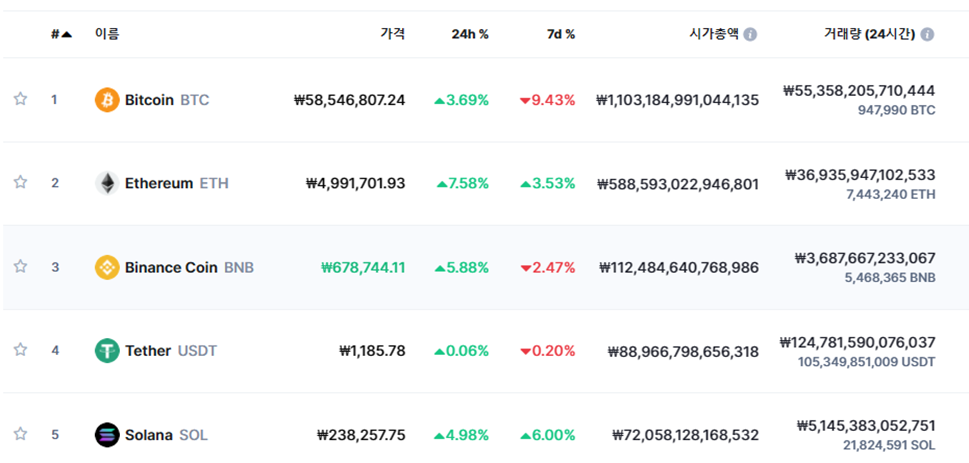The height and width of the screenshot is (463, 969).
Task: Click the Ethereum logo icon
Action: [x=107, y=183]
